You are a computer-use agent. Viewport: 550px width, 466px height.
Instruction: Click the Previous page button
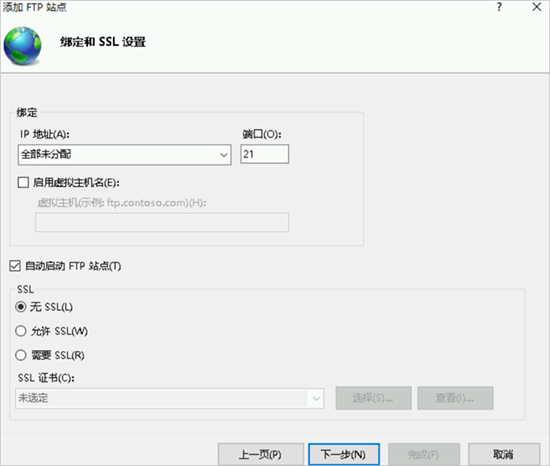261,454
